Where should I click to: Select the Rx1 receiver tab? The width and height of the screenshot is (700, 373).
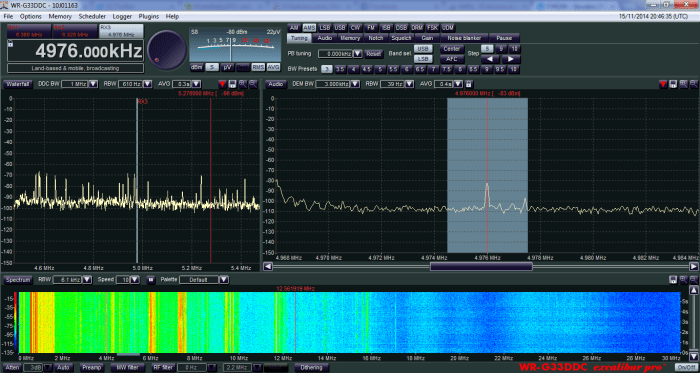coord(29,31)
